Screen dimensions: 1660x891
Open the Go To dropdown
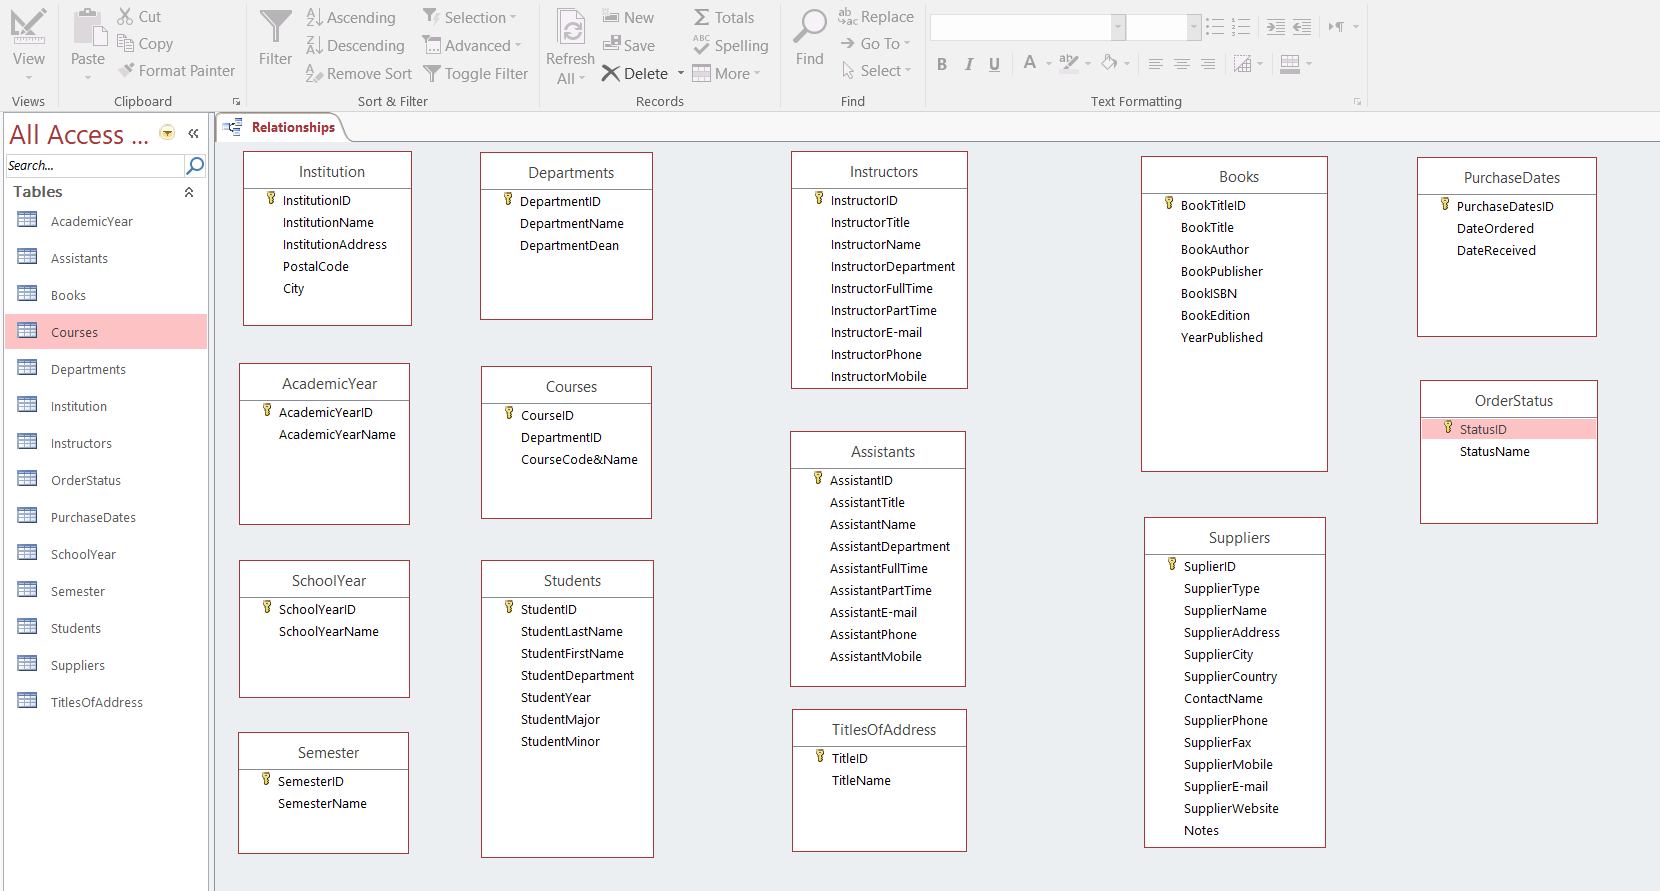pos(907,43)
